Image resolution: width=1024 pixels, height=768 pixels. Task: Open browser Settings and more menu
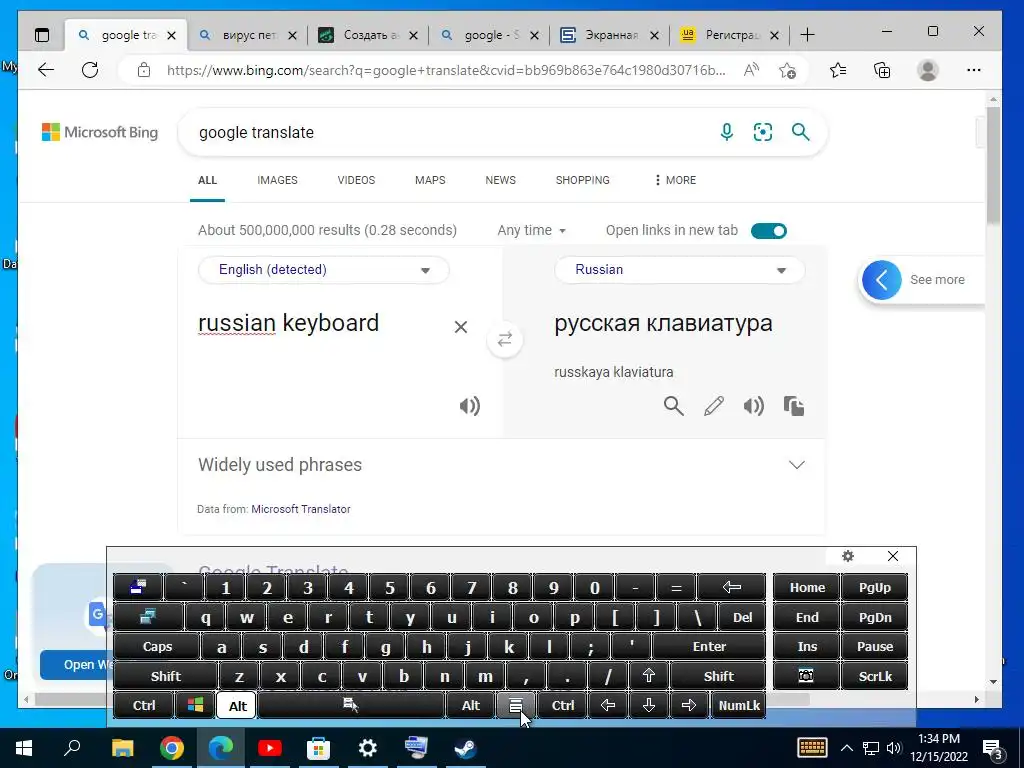pos(974,70)
